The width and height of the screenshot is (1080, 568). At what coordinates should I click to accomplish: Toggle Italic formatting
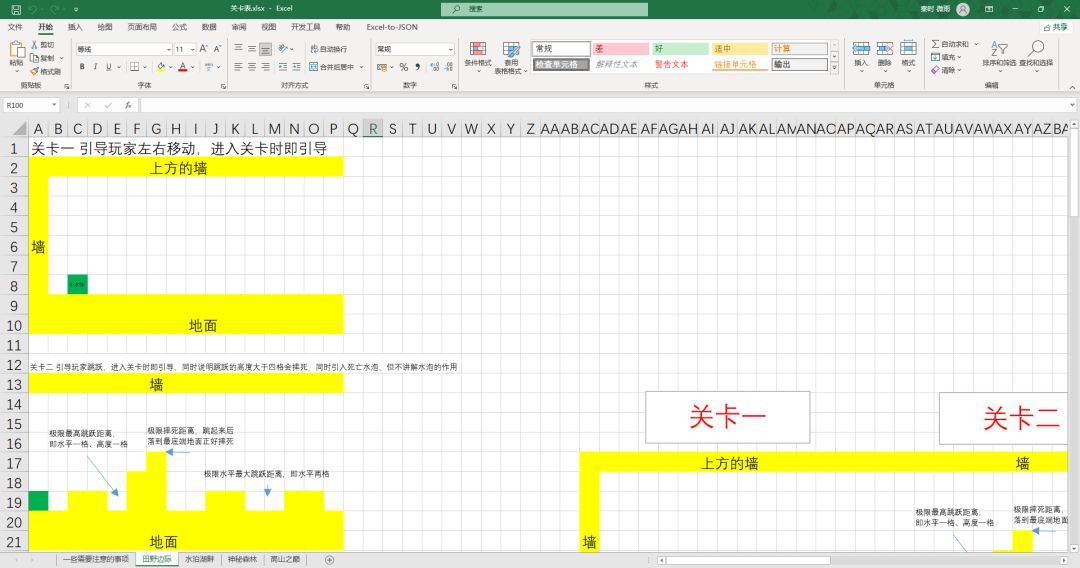[x=95, y=67]
